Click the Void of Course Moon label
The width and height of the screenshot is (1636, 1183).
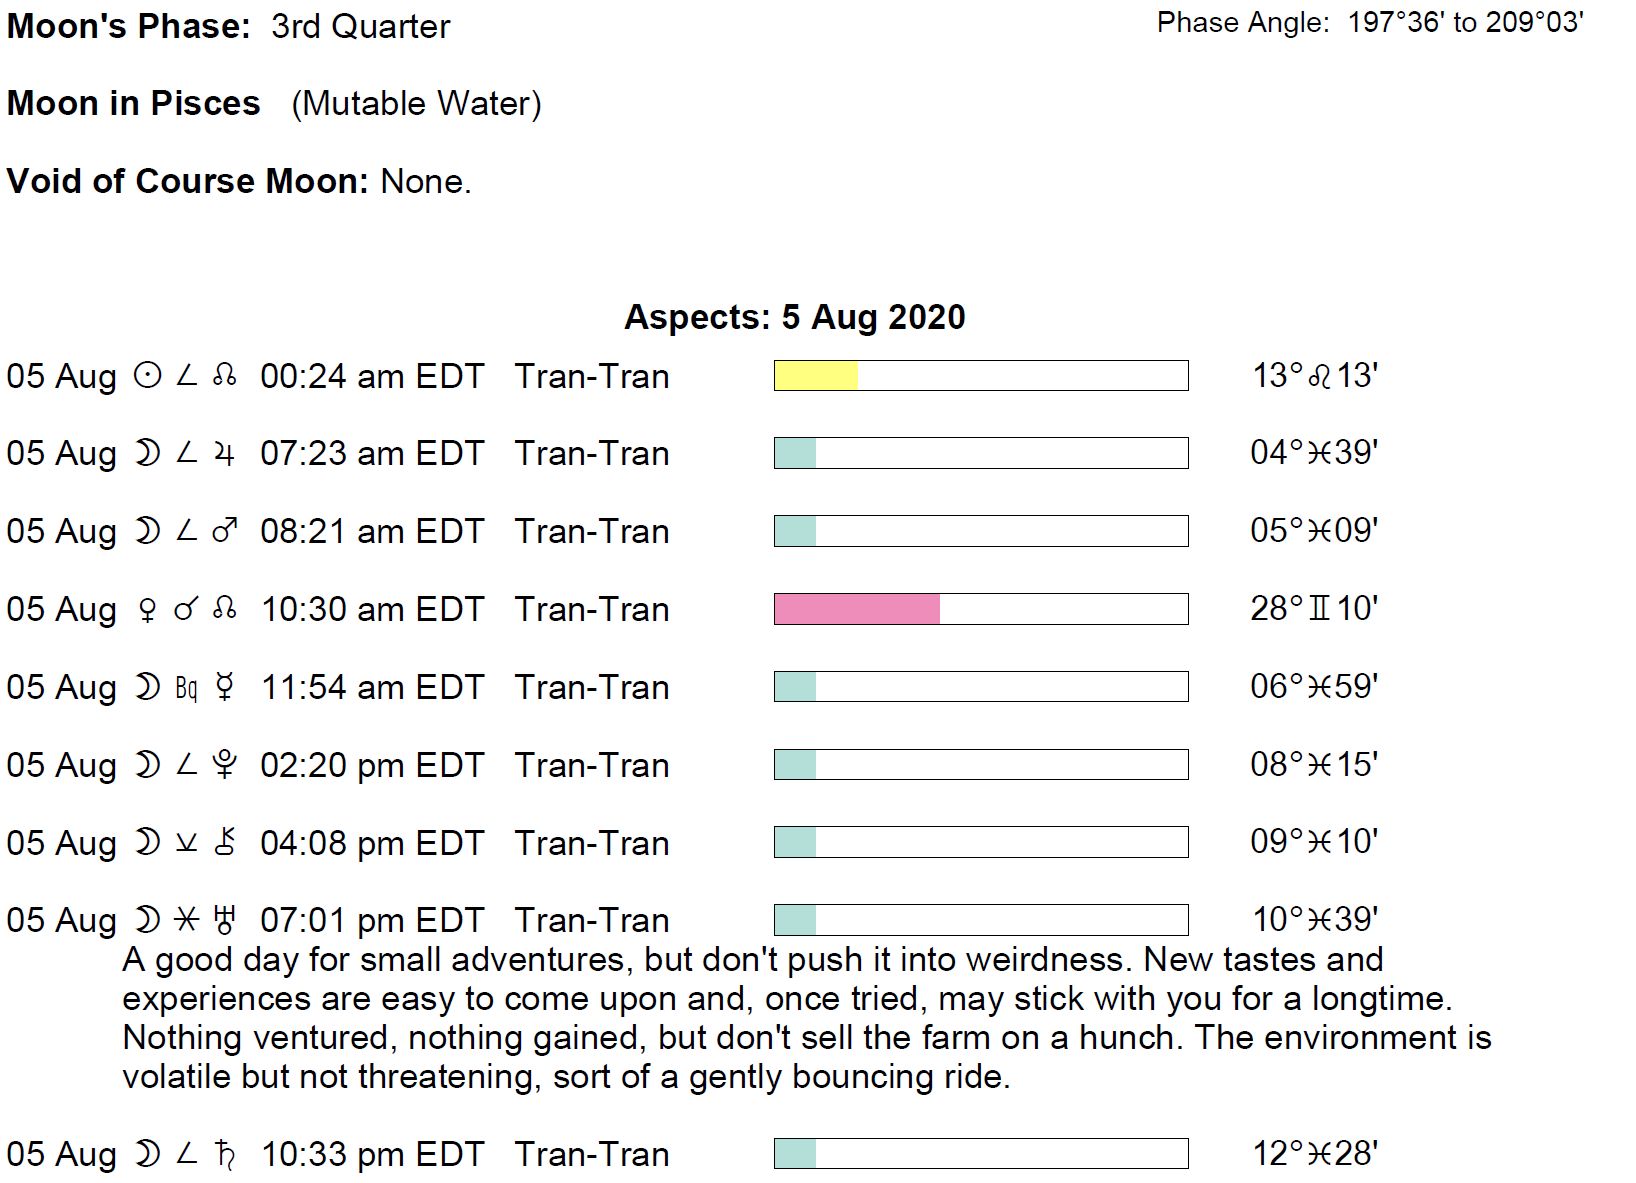point(188,182)
